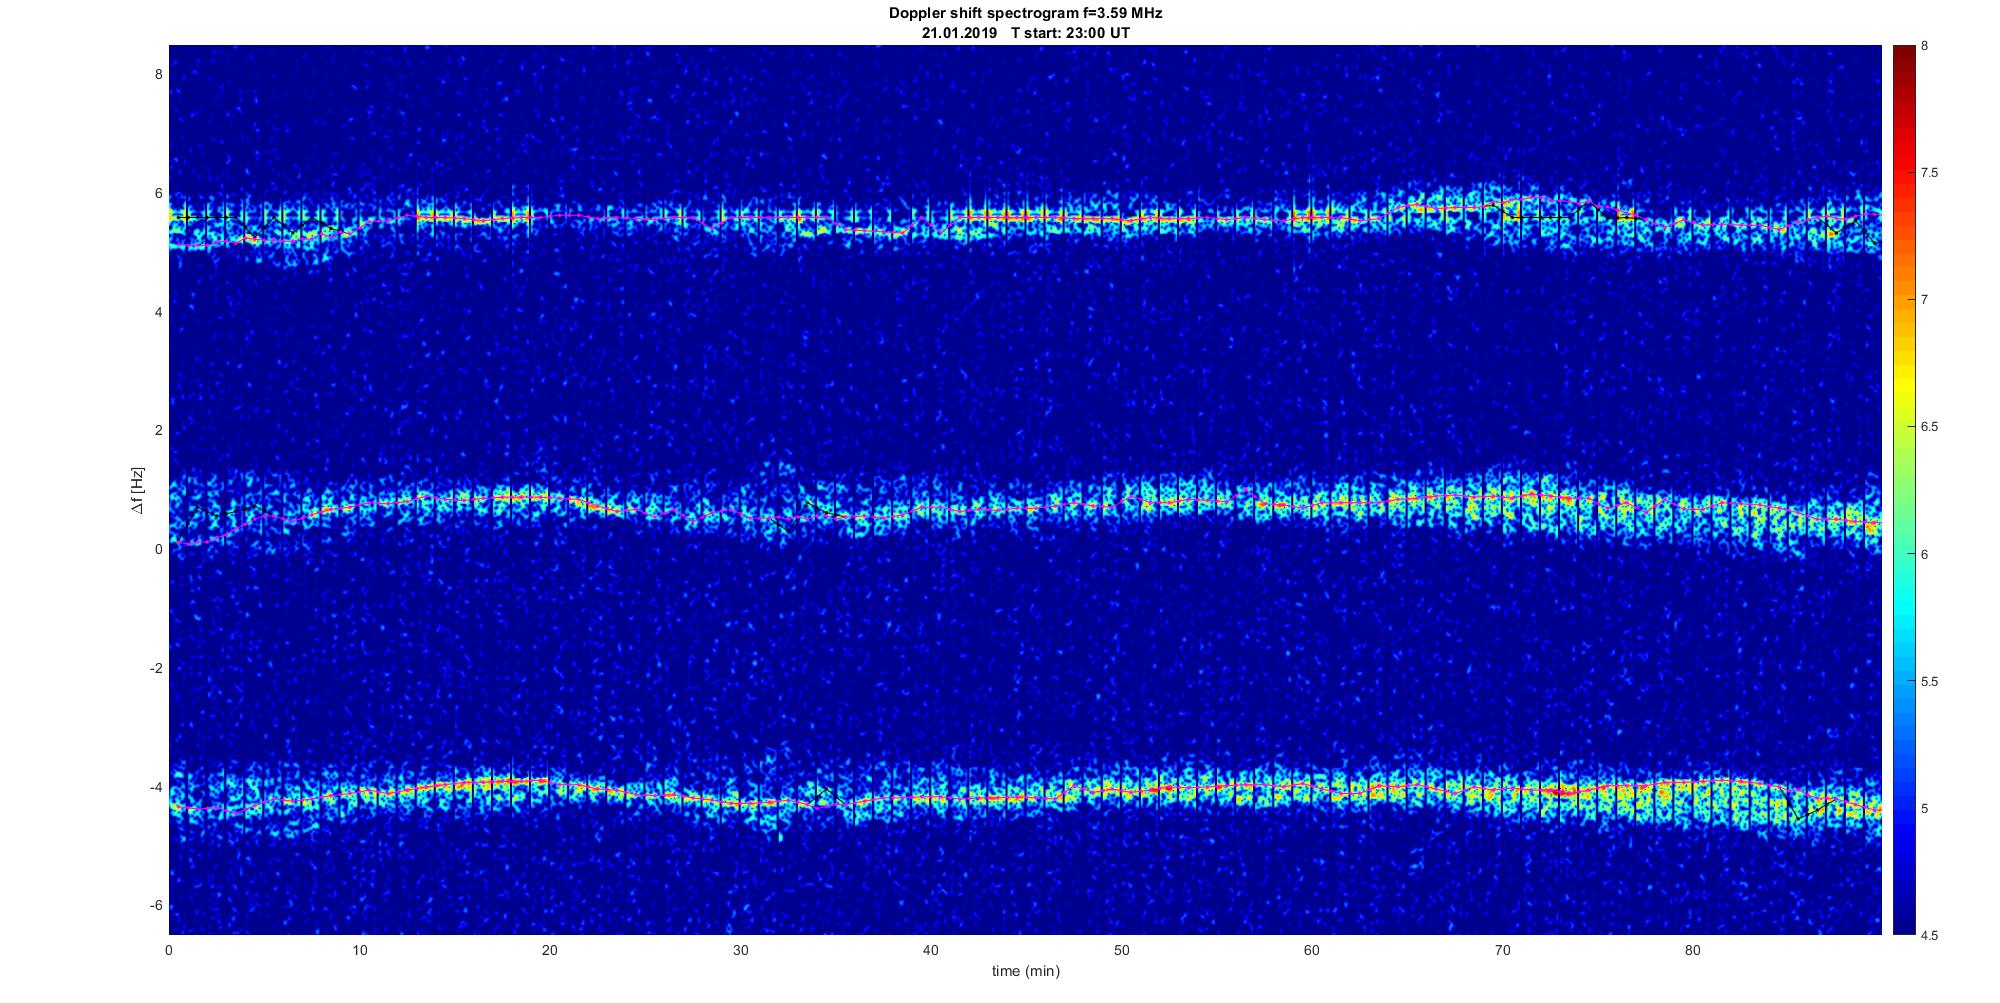Click the y-axis label 'Δf [Hz]'
This screenshot has height=1003, width=2000.
[137, 490]
